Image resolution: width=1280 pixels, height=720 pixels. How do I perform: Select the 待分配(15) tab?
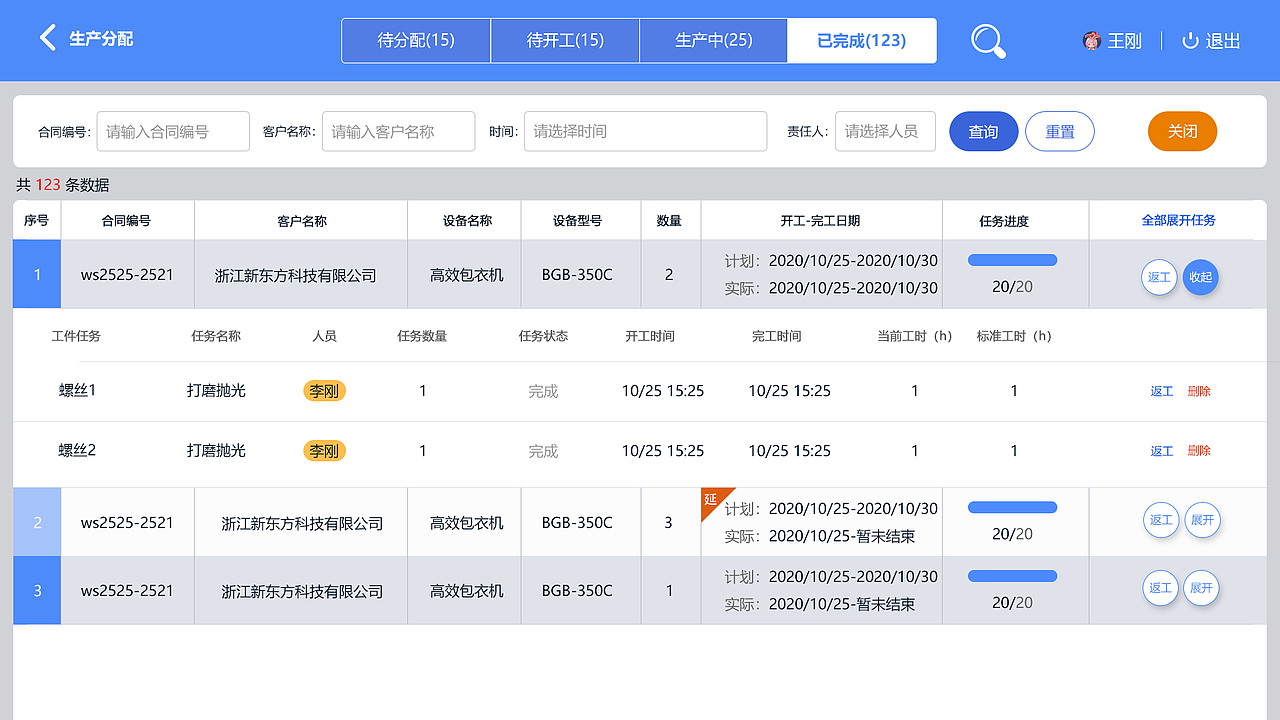click(x=415, y=40)
